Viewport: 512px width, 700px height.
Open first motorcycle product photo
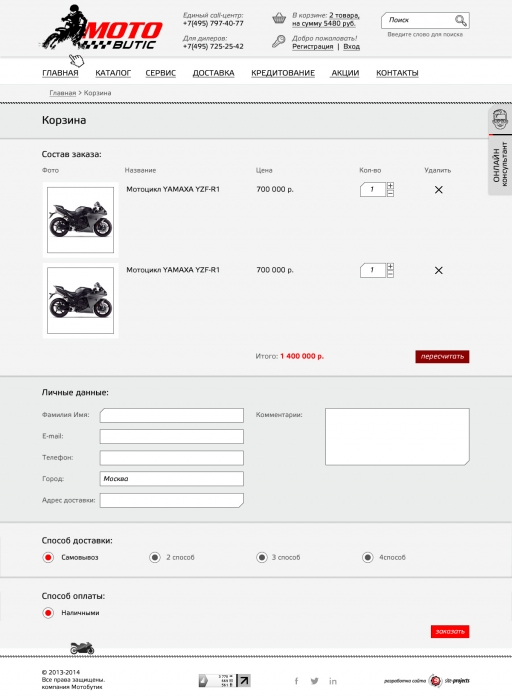coord(80,220)
